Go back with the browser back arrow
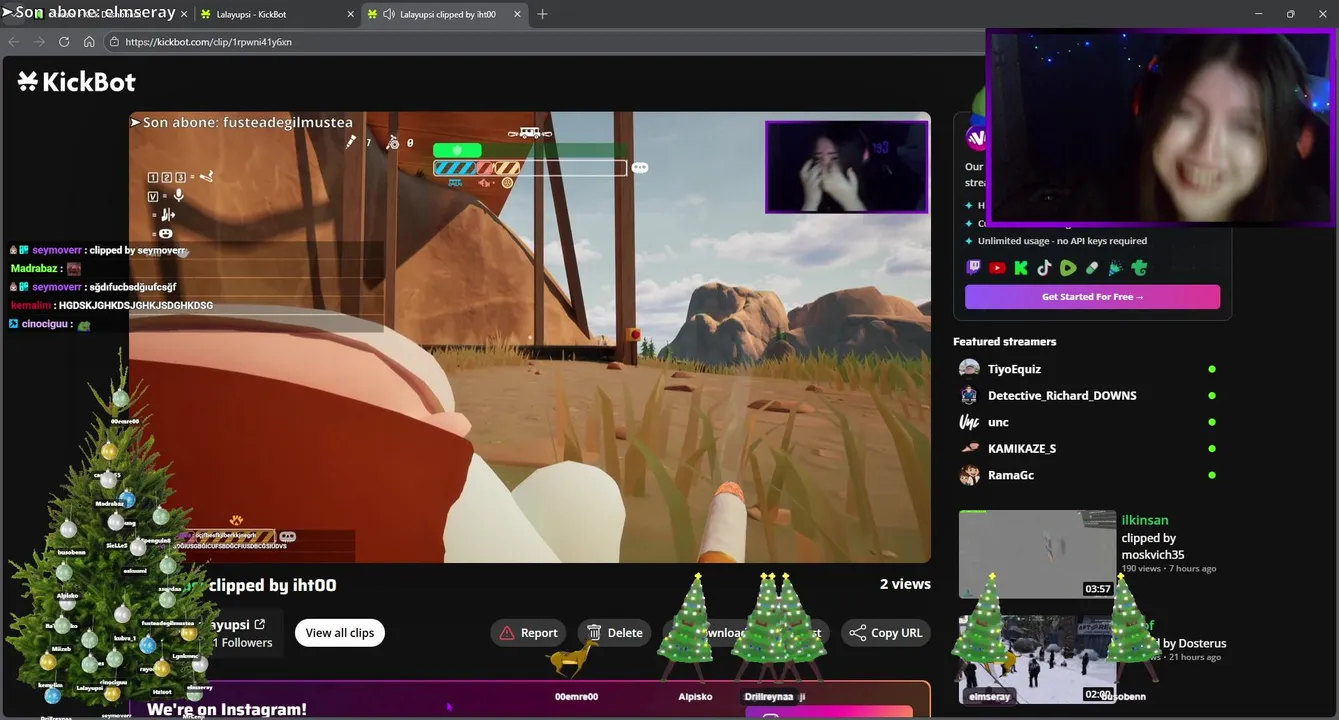 point(14,42)
